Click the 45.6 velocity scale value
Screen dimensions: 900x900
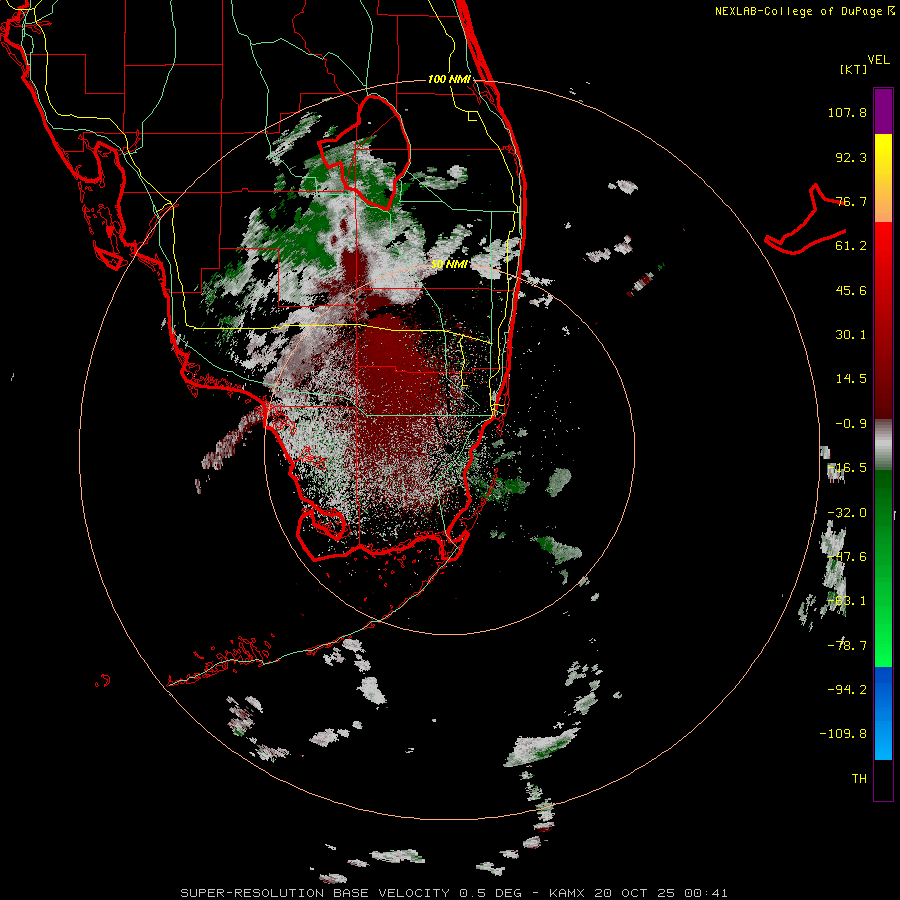(x=851, y=290)
